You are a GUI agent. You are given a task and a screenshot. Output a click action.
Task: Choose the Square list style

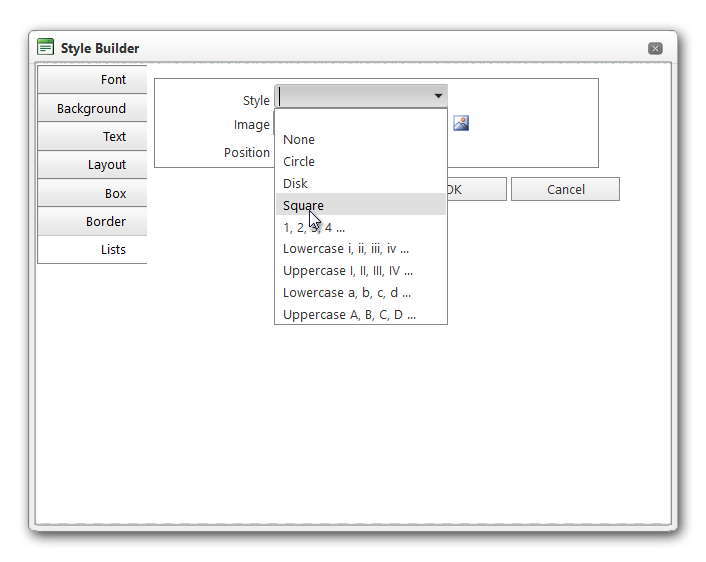pos(303,206)
